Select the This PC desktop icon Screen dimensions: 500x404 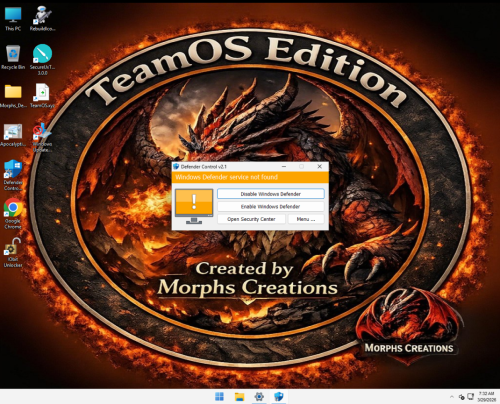click(x=13, y=19)
